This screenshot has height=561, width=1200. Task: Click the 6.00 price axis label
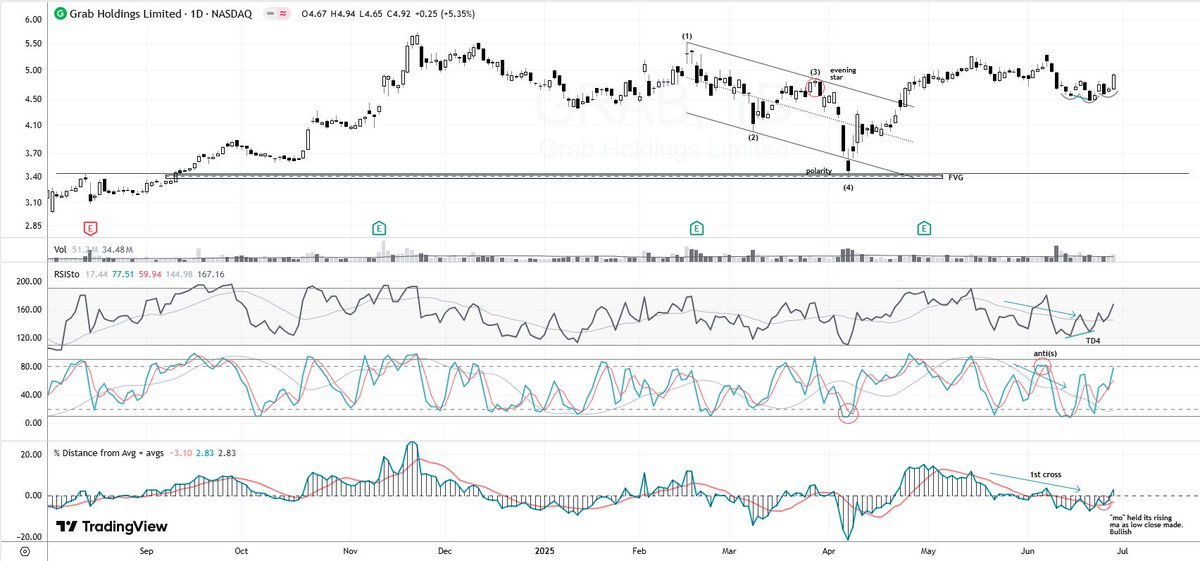coord(31,20)
